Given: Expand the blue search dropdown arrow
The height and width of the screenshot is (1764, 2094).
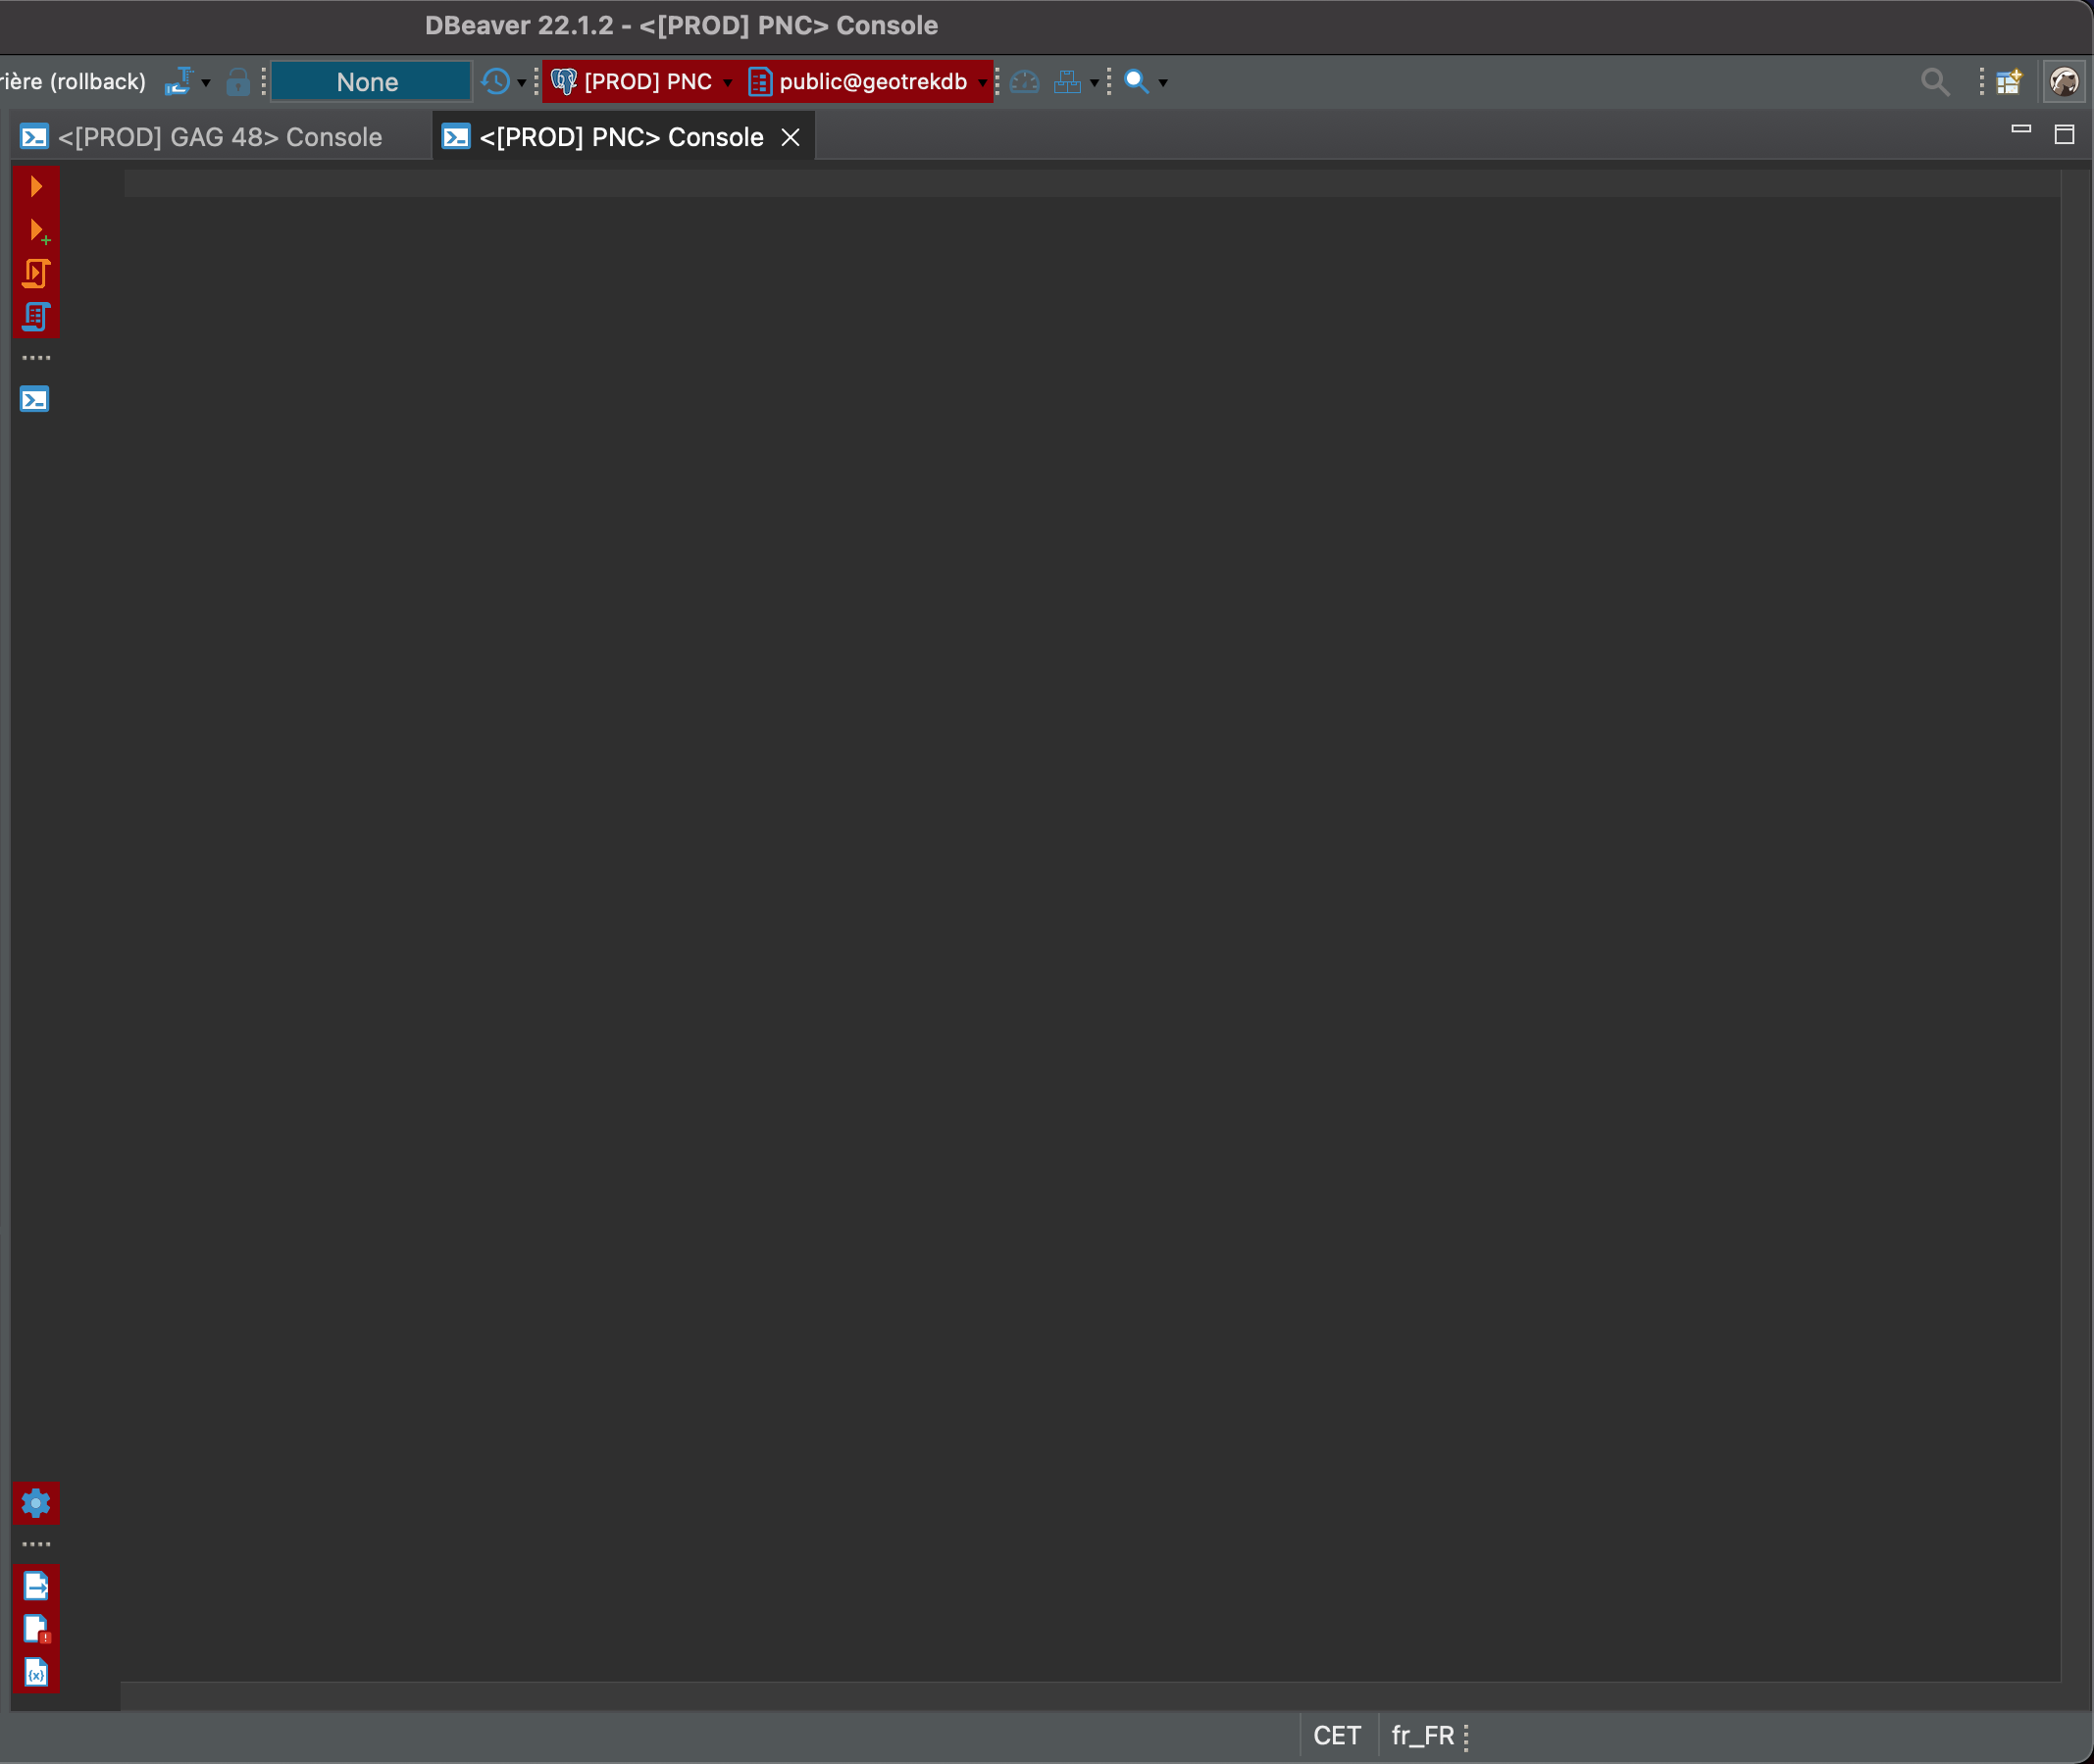Looking at the screenshot, I should [1163, 82].
